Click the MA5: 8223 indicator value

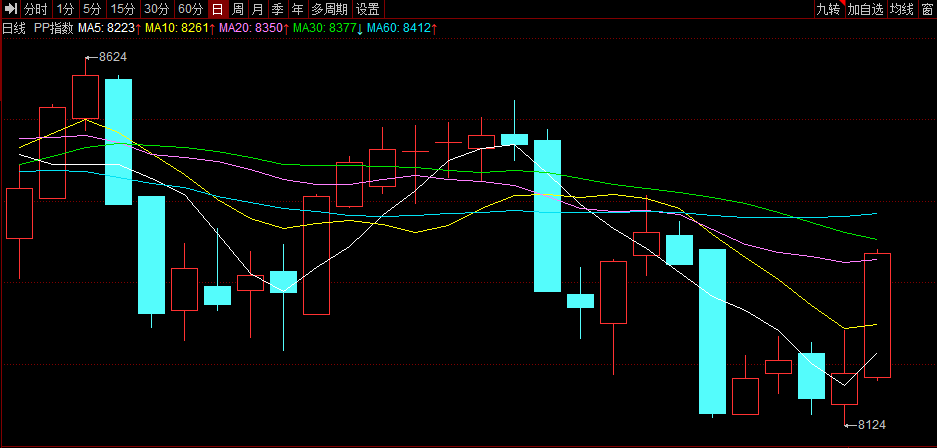[109, 27]
